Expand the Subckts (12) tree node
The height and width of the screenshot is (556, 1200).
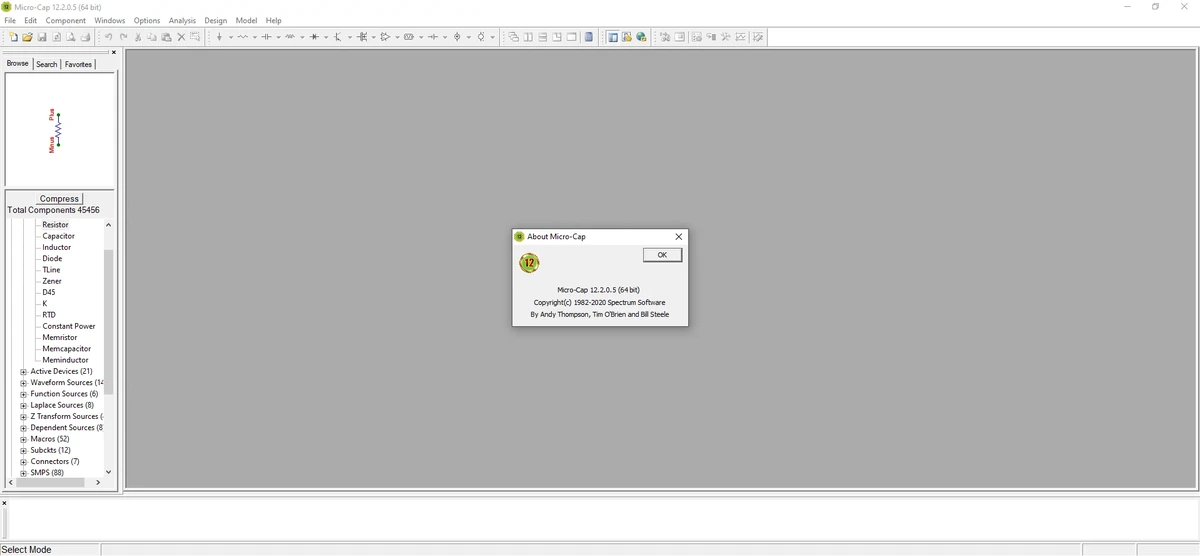pos(23,450)
